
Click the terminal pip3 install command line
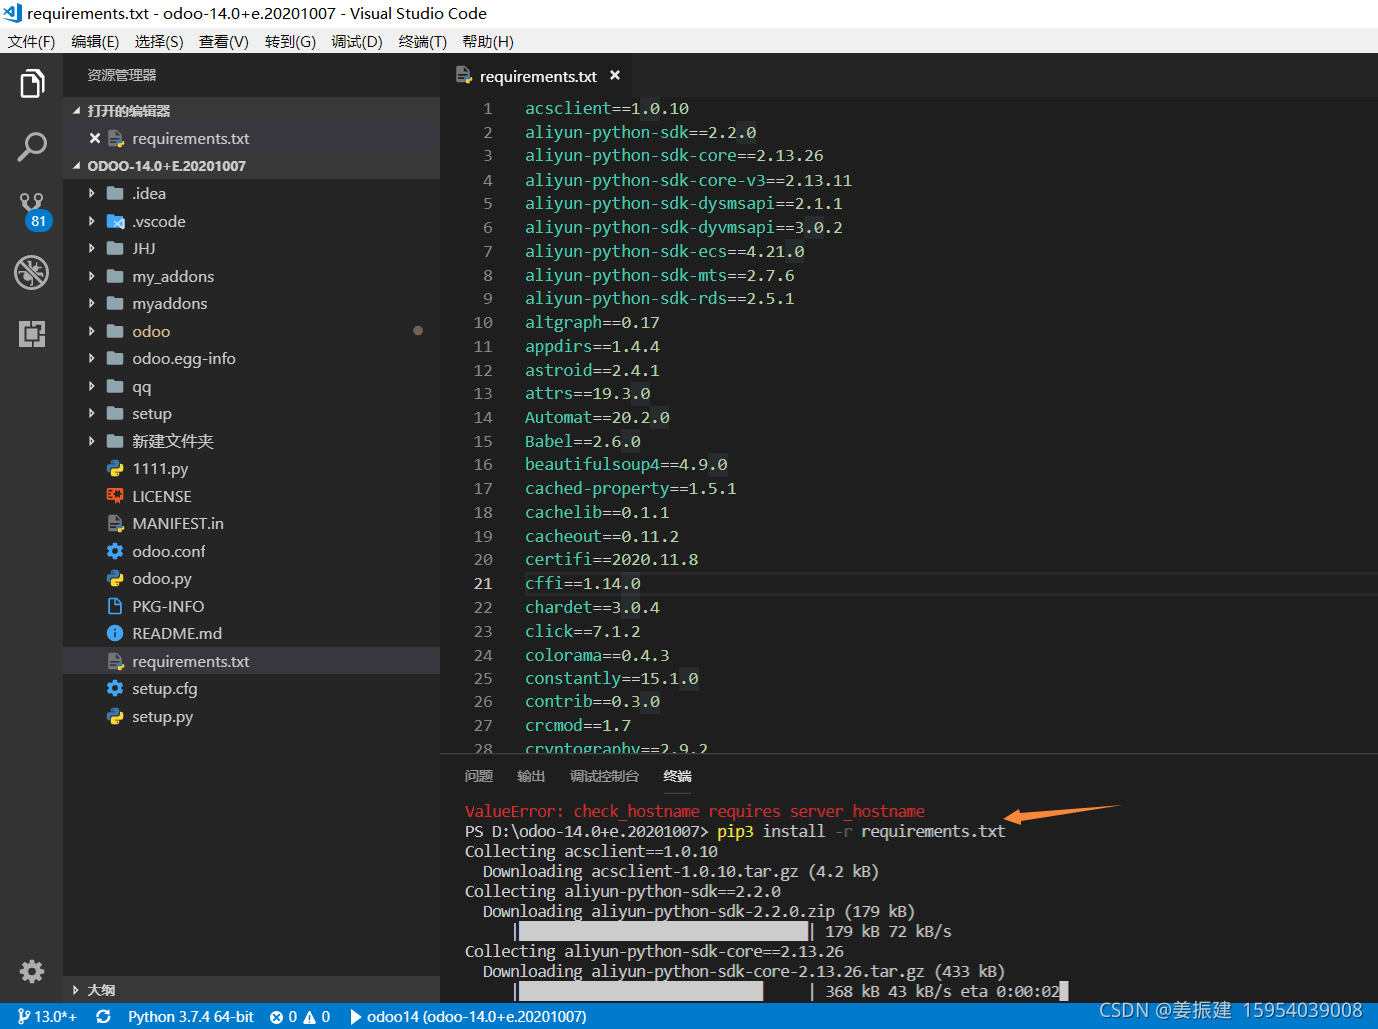coord(735,831)
